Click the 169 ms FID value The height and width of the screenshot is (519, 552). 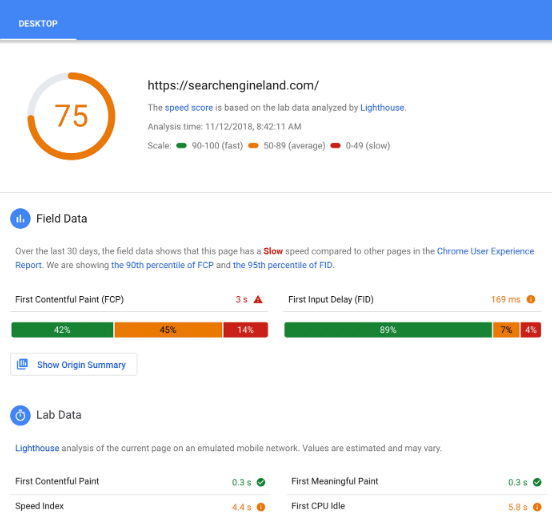(x=506, y=300)
